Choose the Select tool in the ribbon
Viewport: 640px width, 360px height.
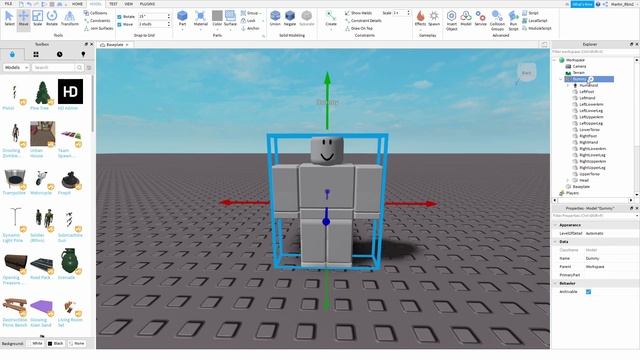coord(9,18)
